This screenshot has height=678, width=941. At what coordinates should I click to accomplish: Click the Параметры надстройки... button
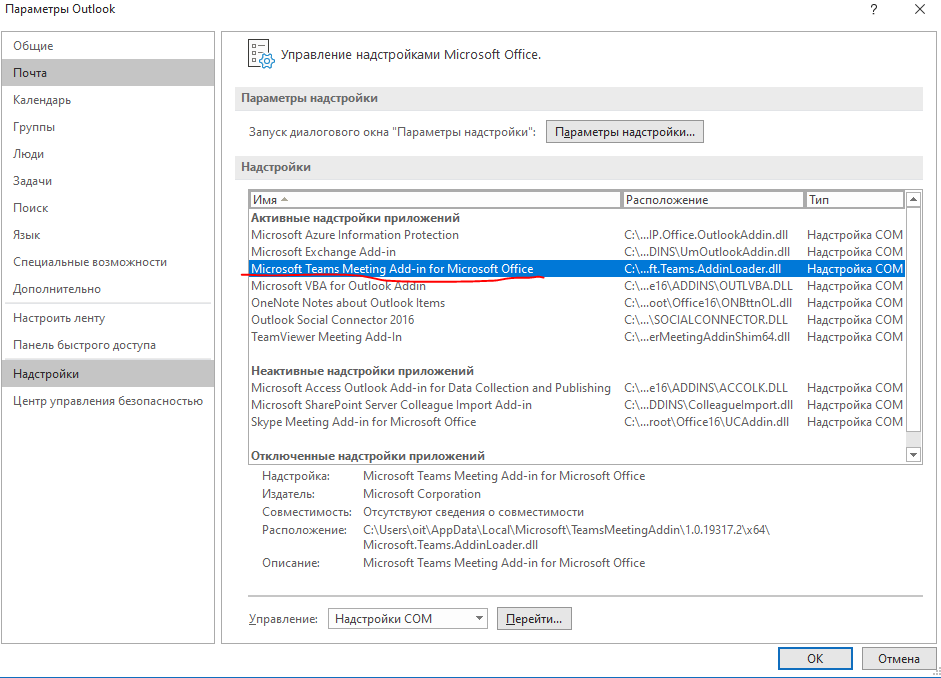625,132
